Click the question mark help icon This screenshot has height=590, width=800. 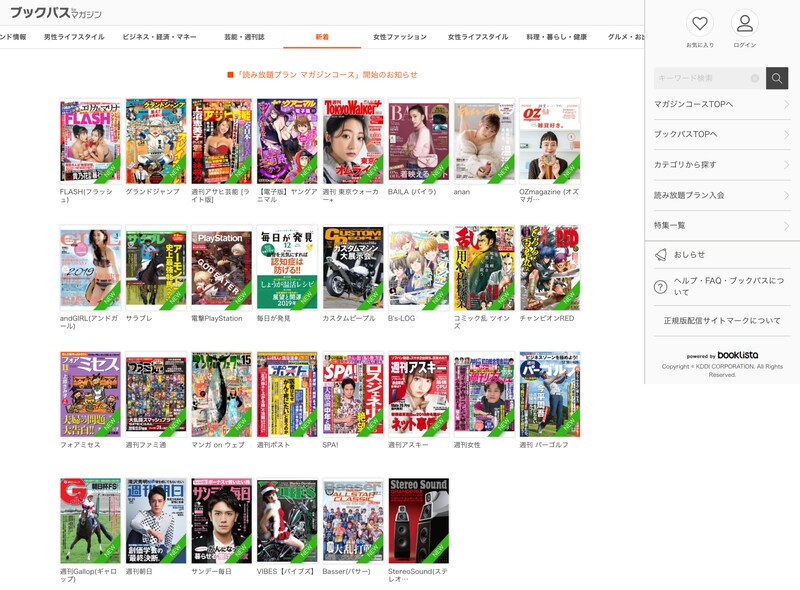[660, 287]
